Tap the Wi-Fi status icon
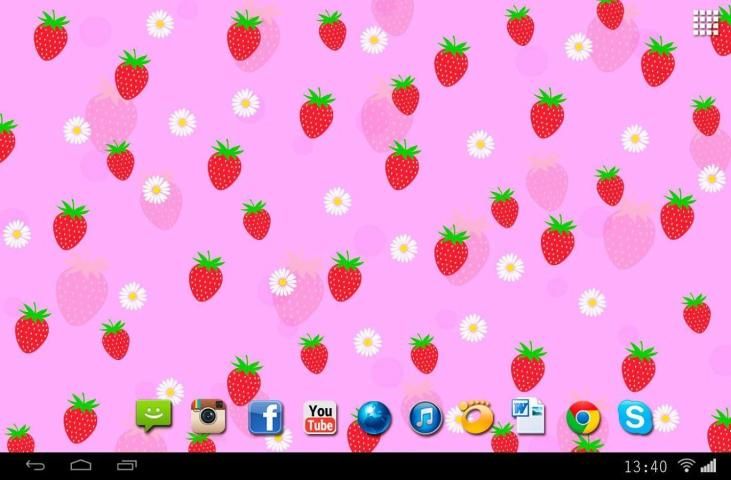The height and width of the screenshot is (480, 731). (x=686, y=467)
